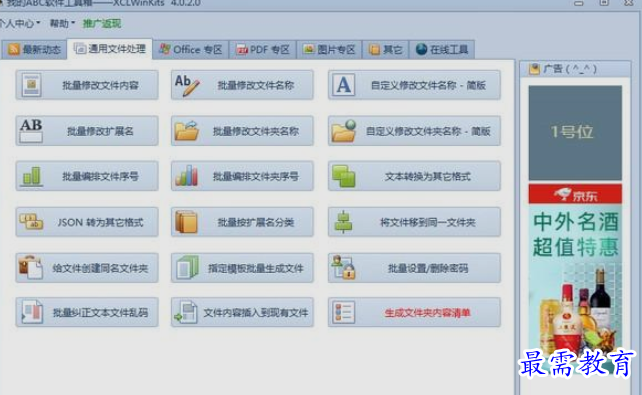642x395 pixels.
Task: Open the 个人中心 dropdown menu
Action: tap(20, 23)
